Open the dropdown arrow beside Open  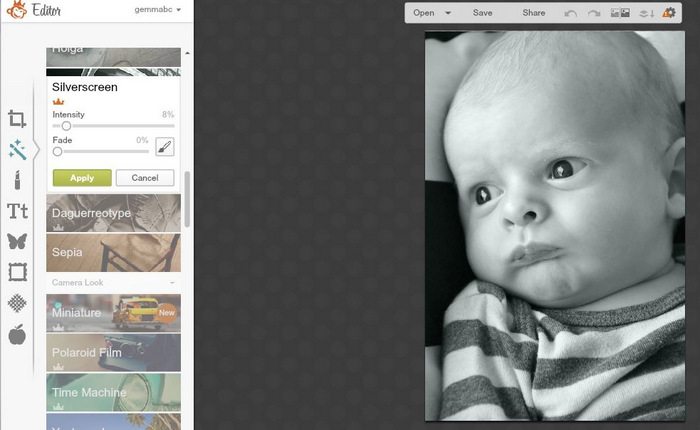click(x=447, y=13)
